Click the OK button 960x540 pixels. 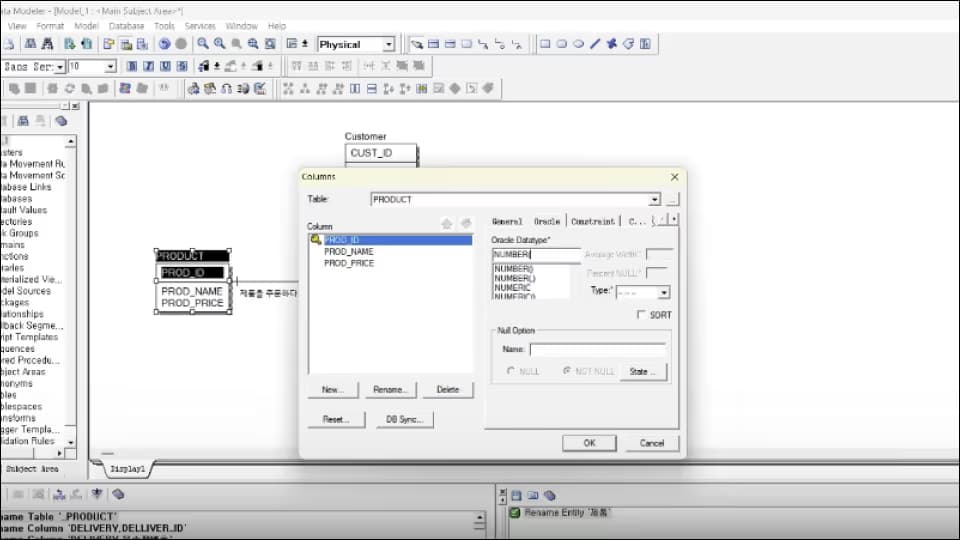click(589, 443)
